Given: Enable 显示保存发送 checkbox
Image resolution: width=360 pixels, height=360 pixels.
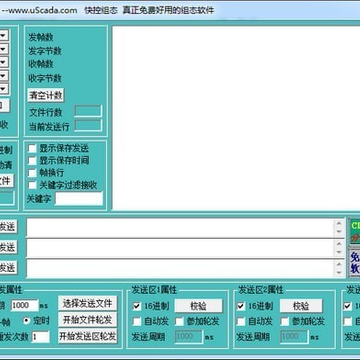Looking at the screenshot, I should (x=32, y=148).
